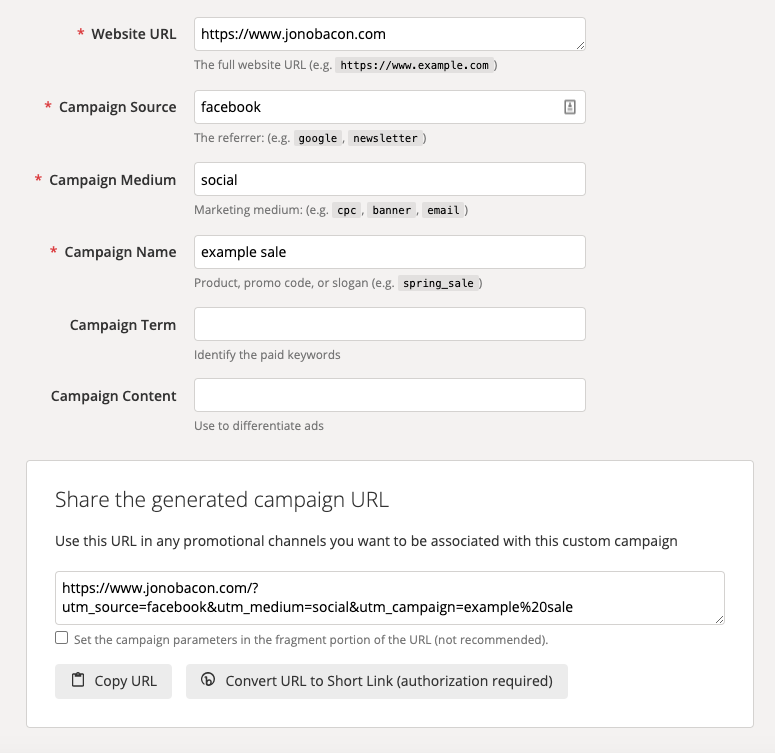Enable campaign parameters in fragment portion checkbox

(62, 638)
